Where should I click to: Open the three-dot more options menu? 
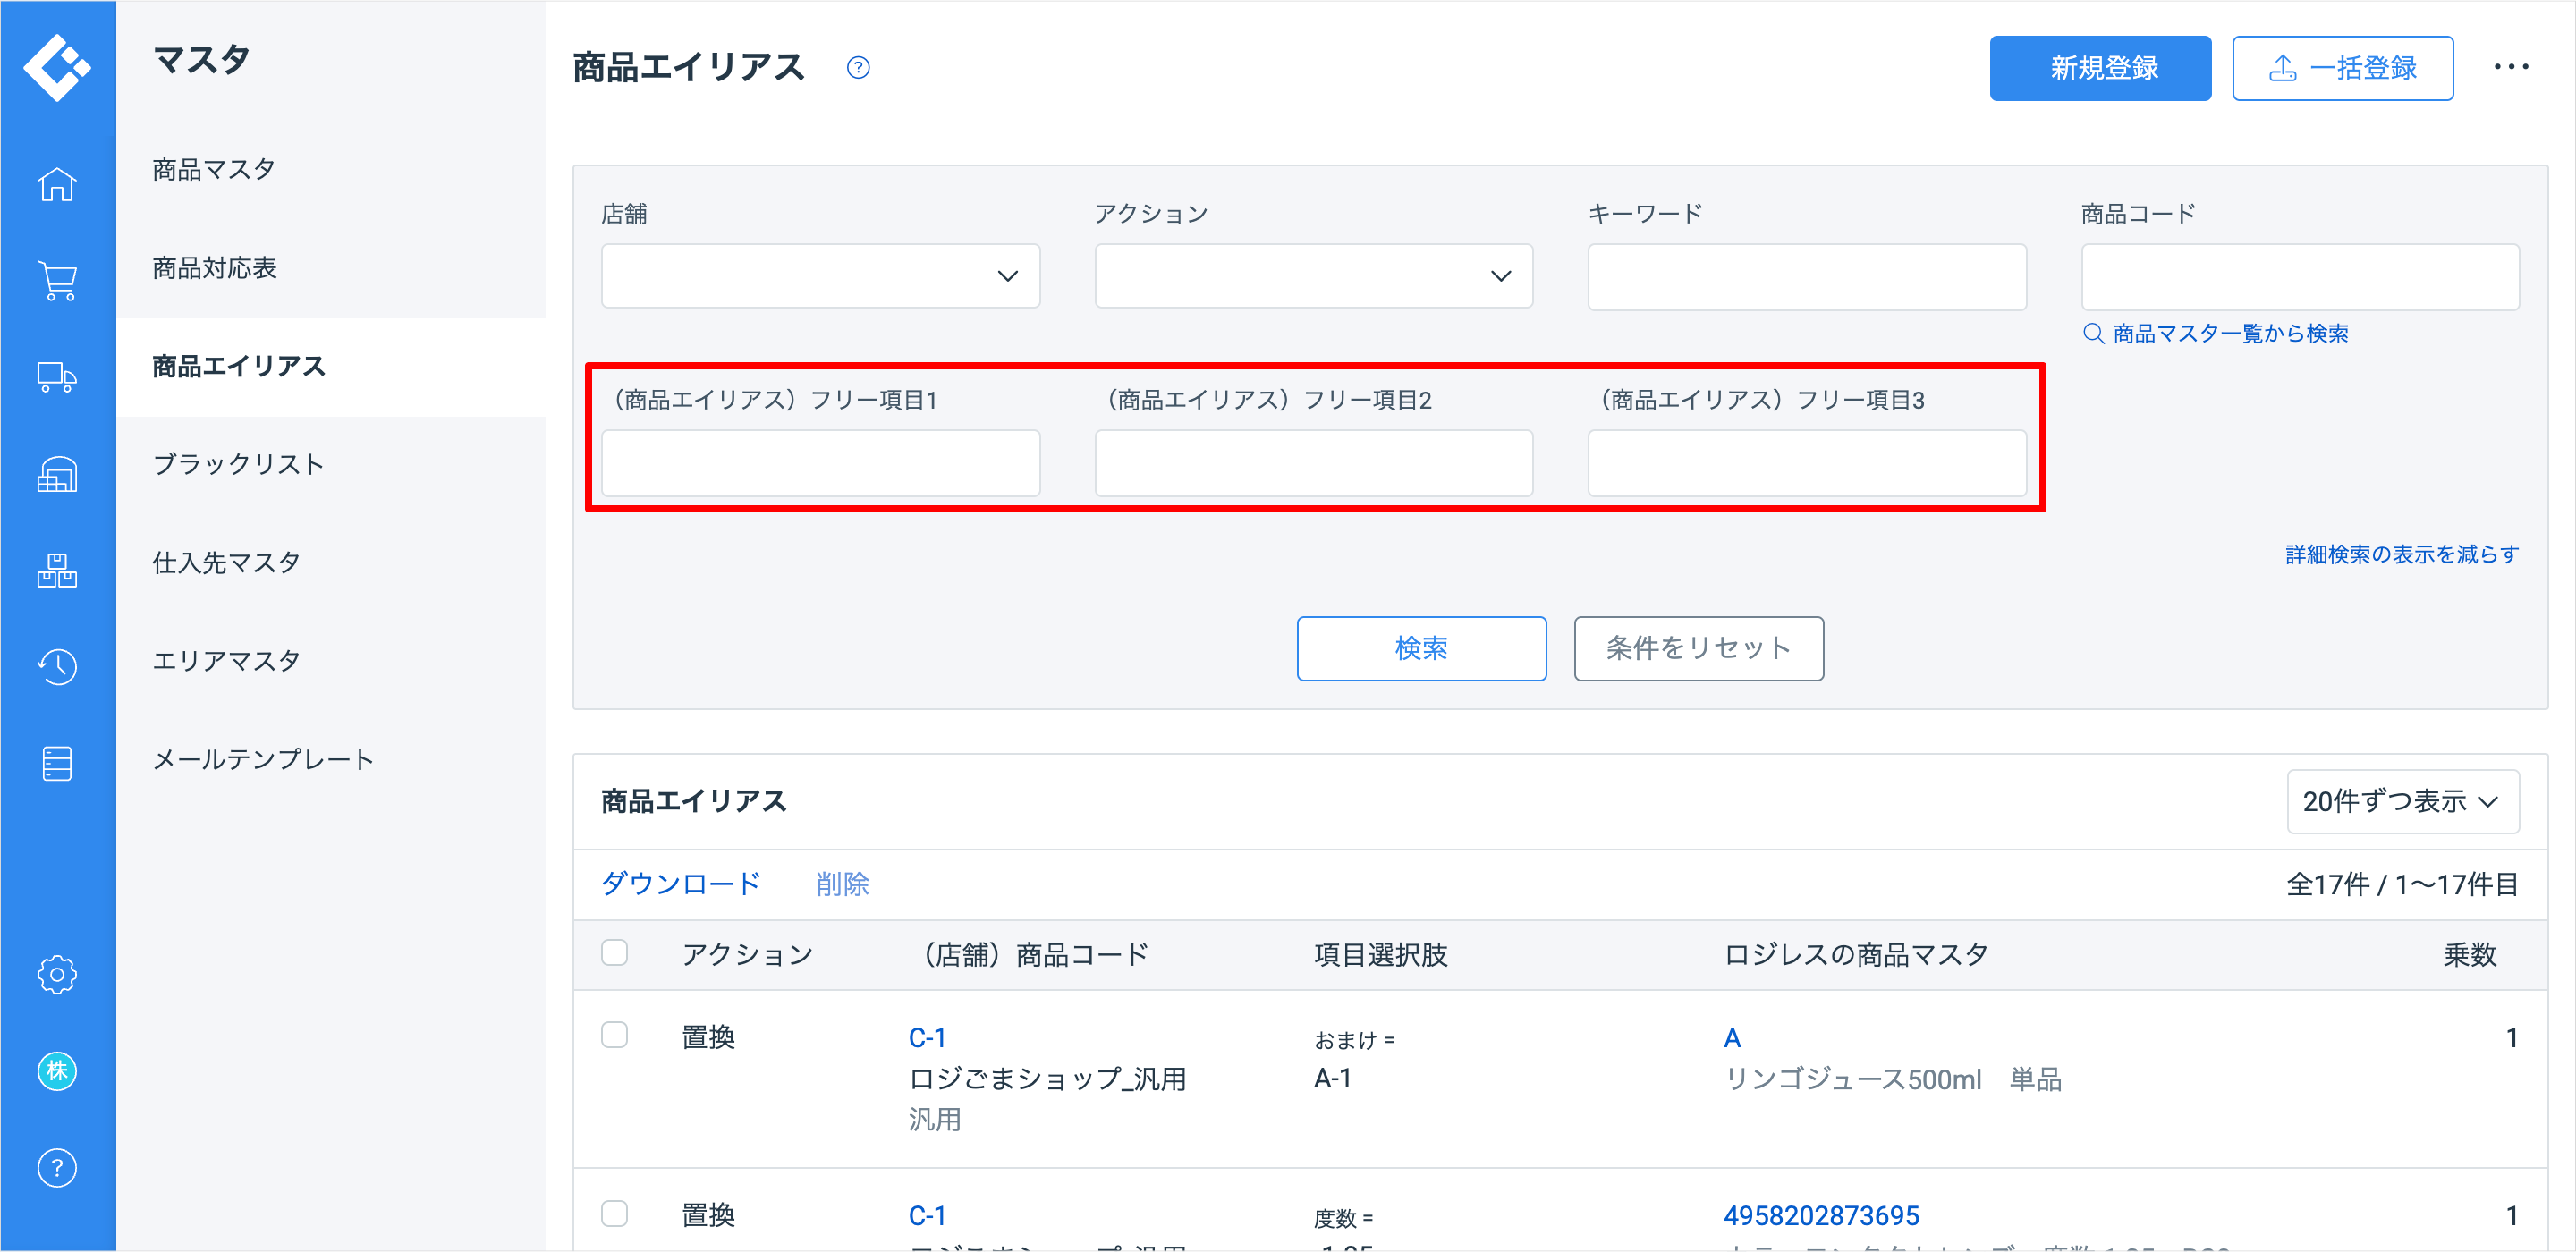2510,68
